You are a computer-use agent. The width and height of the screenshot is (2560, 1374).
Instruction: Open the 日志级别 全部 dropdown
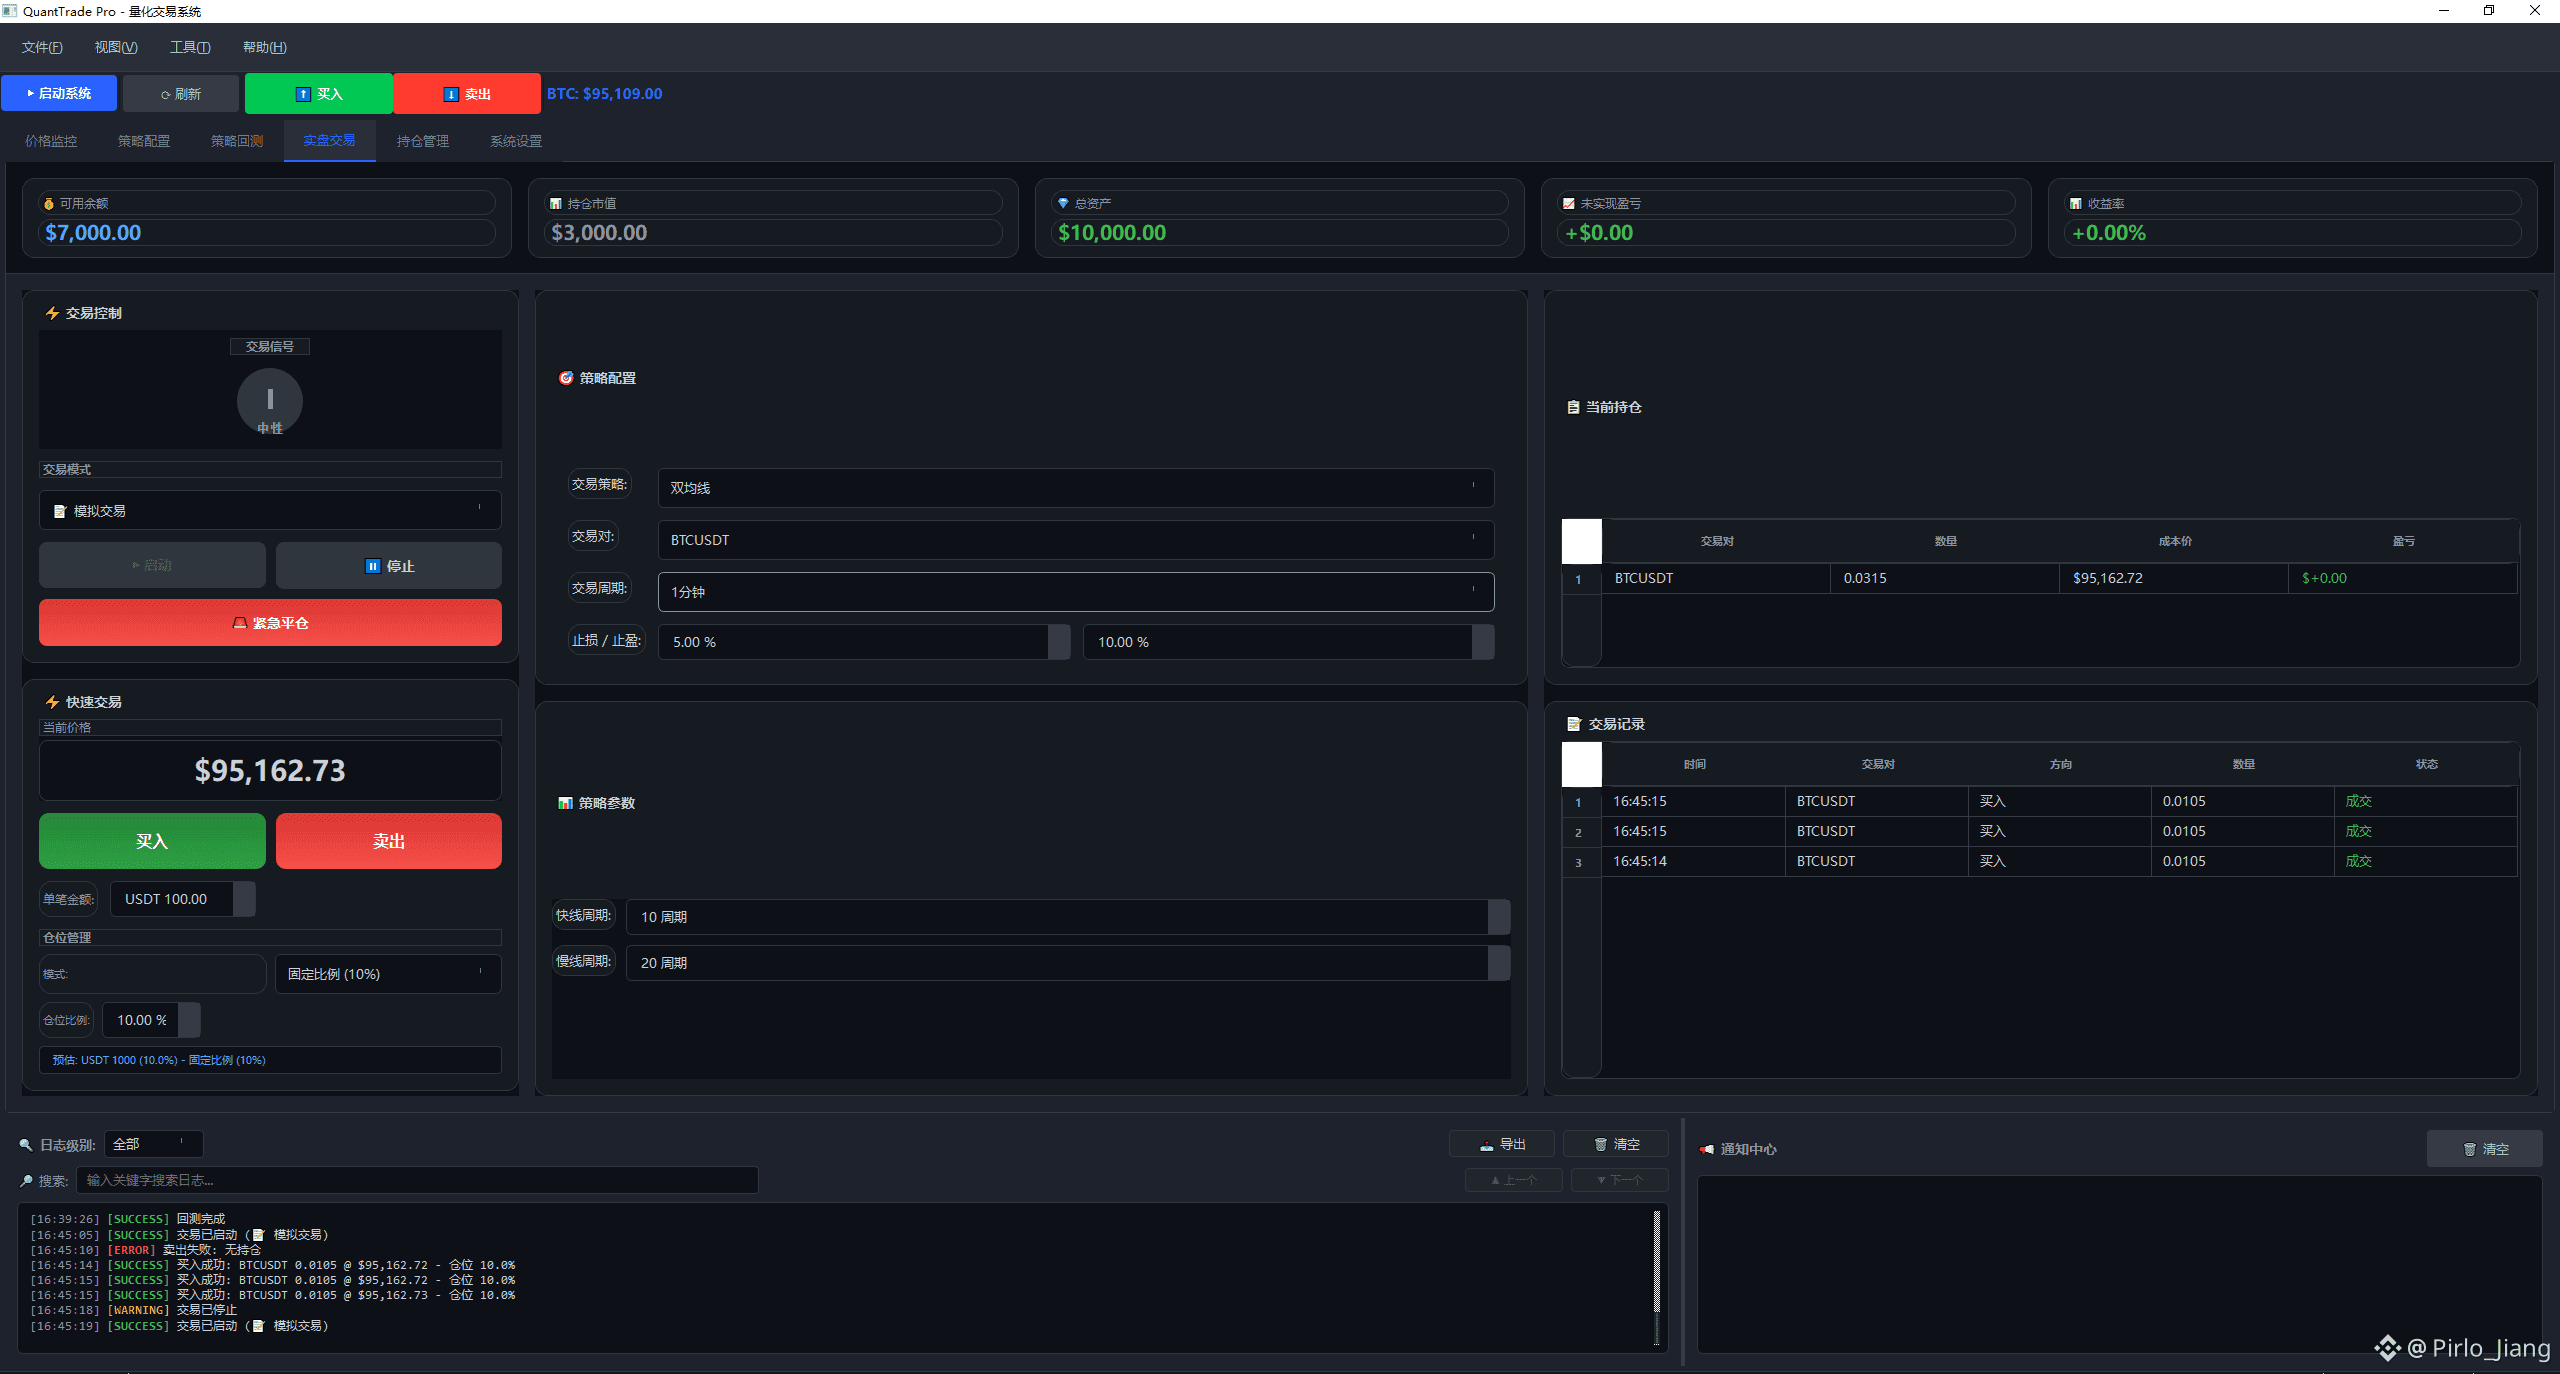[153, 1144]
